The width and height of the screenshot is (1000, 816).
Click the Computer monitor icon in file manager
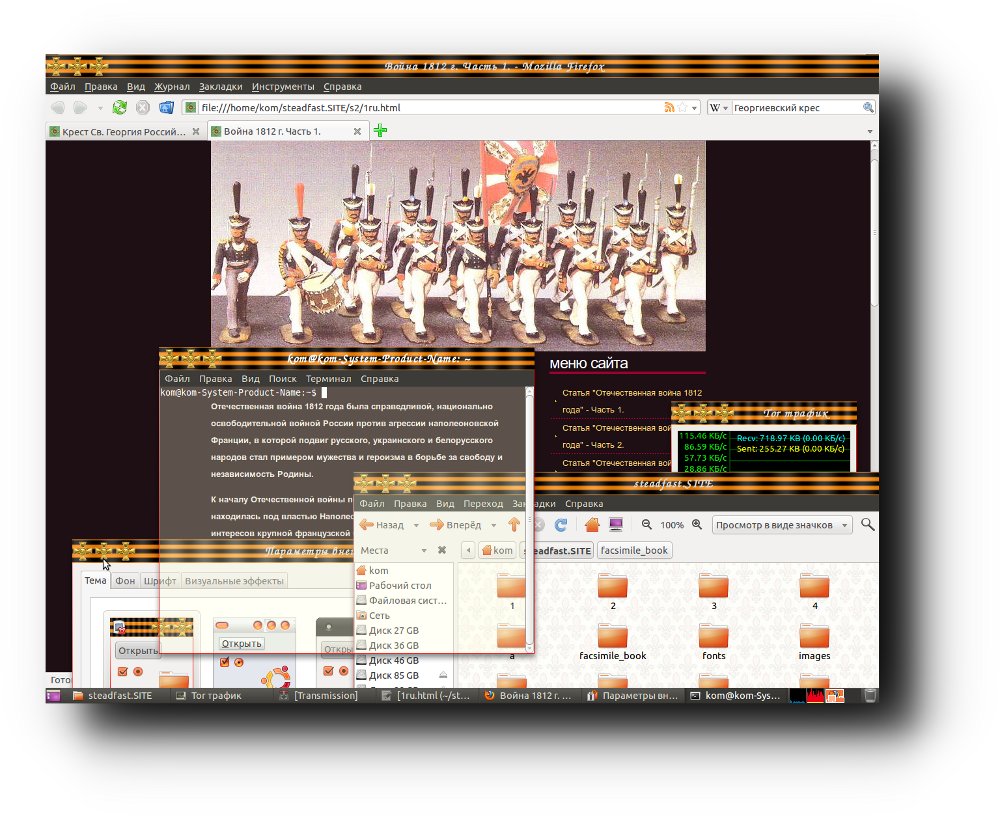pyautogui.click(x=615, y=524)
